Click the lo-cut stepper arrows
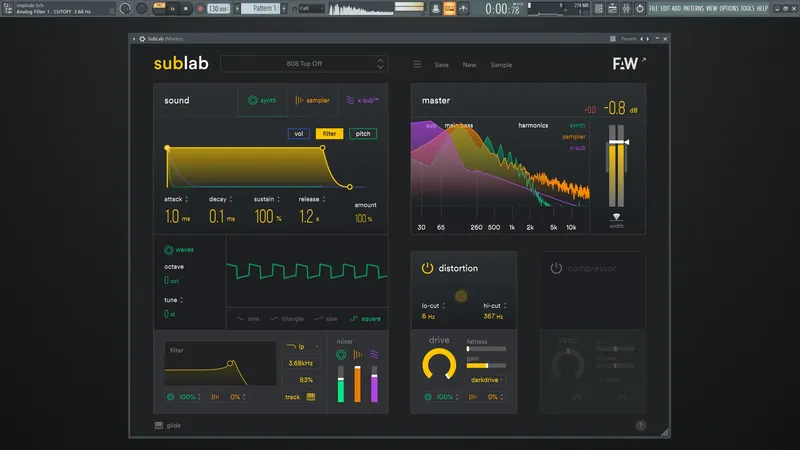 [x=443, y=306]
